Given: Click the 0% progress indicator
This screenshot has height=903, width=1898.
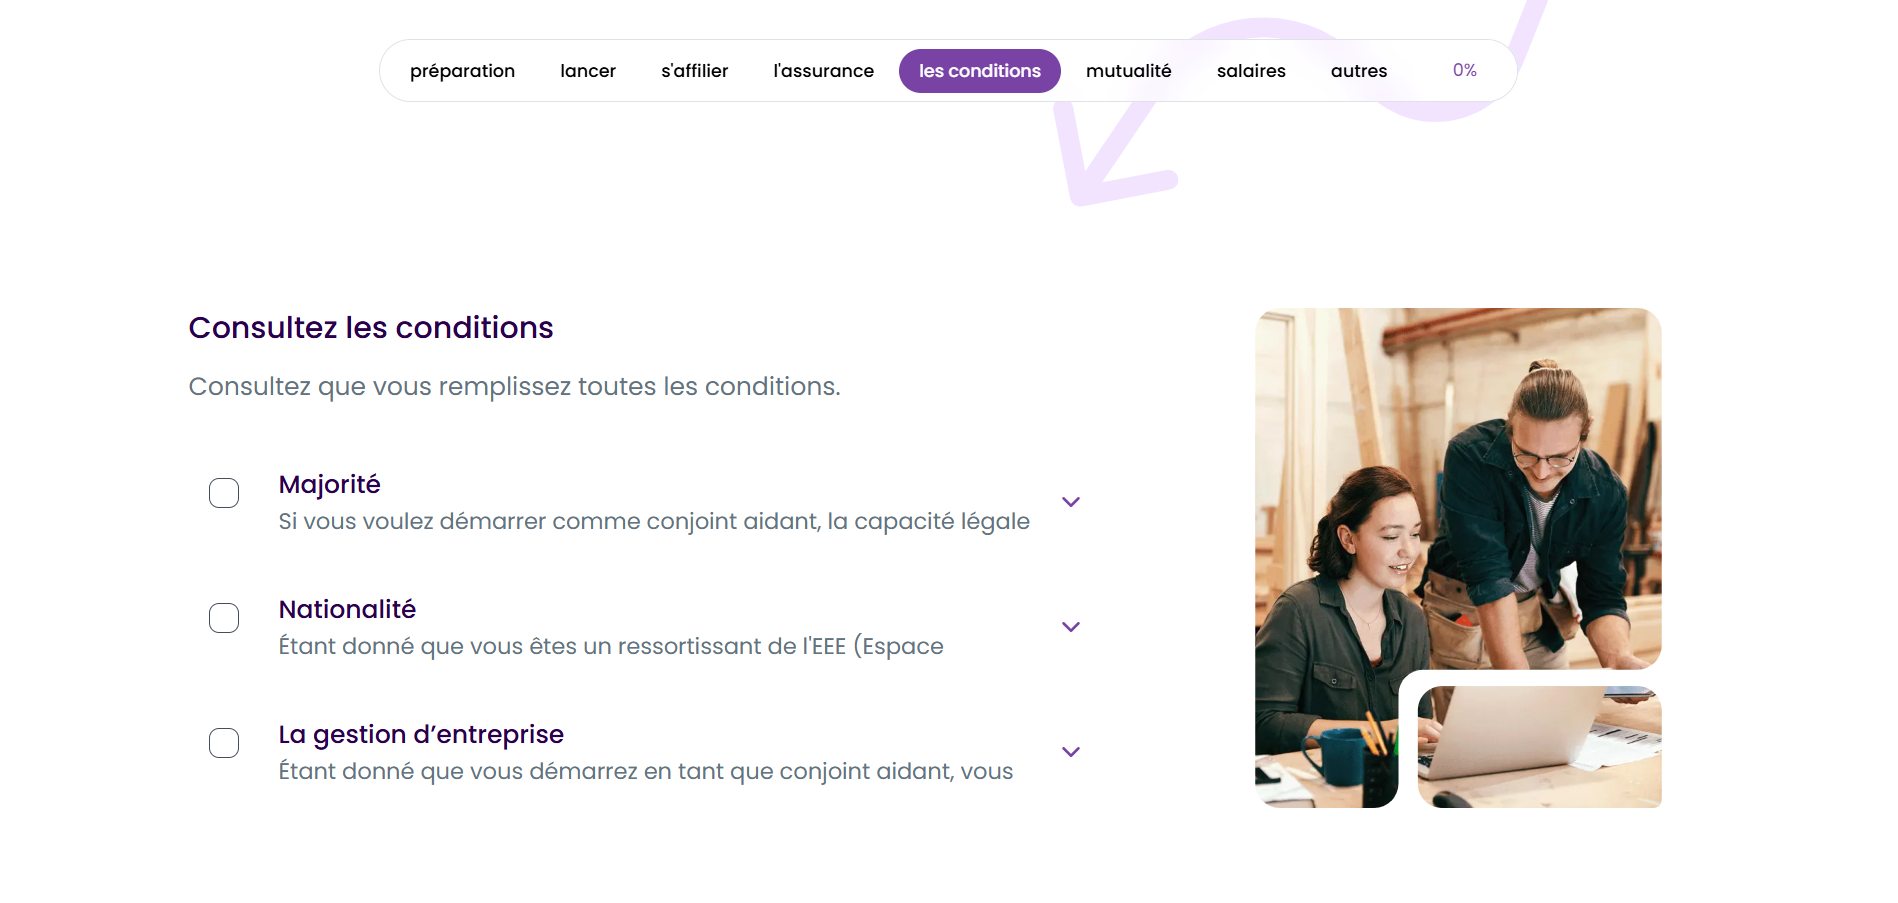Looking at the screenshot, I should click(x=1464, y=70).
